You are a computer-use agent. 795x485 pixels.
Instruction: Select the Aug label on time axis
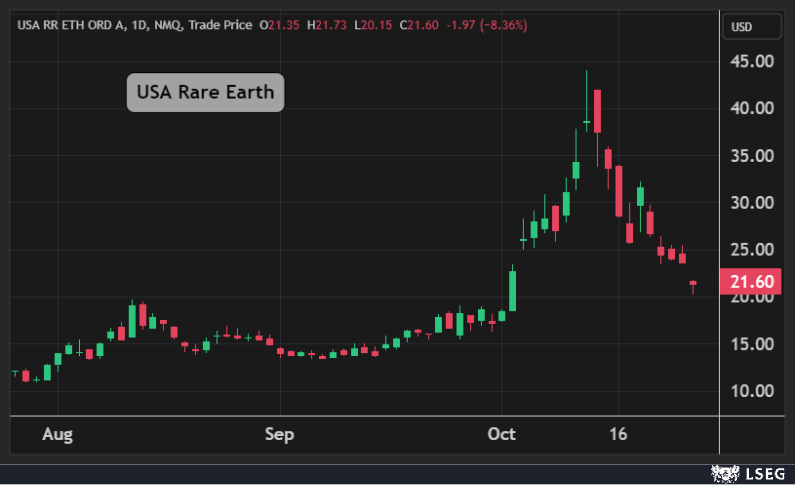(59, 434)
